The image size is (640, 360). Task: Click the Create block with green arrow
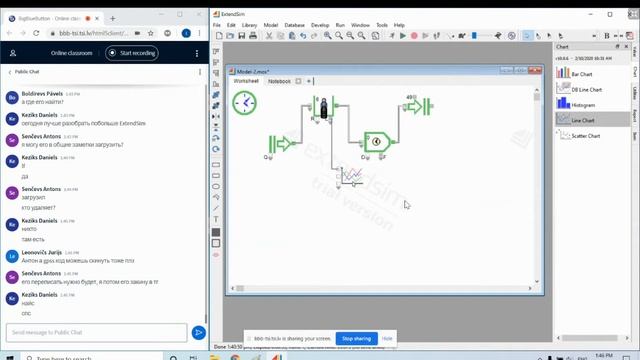click(x=280, y=144)
